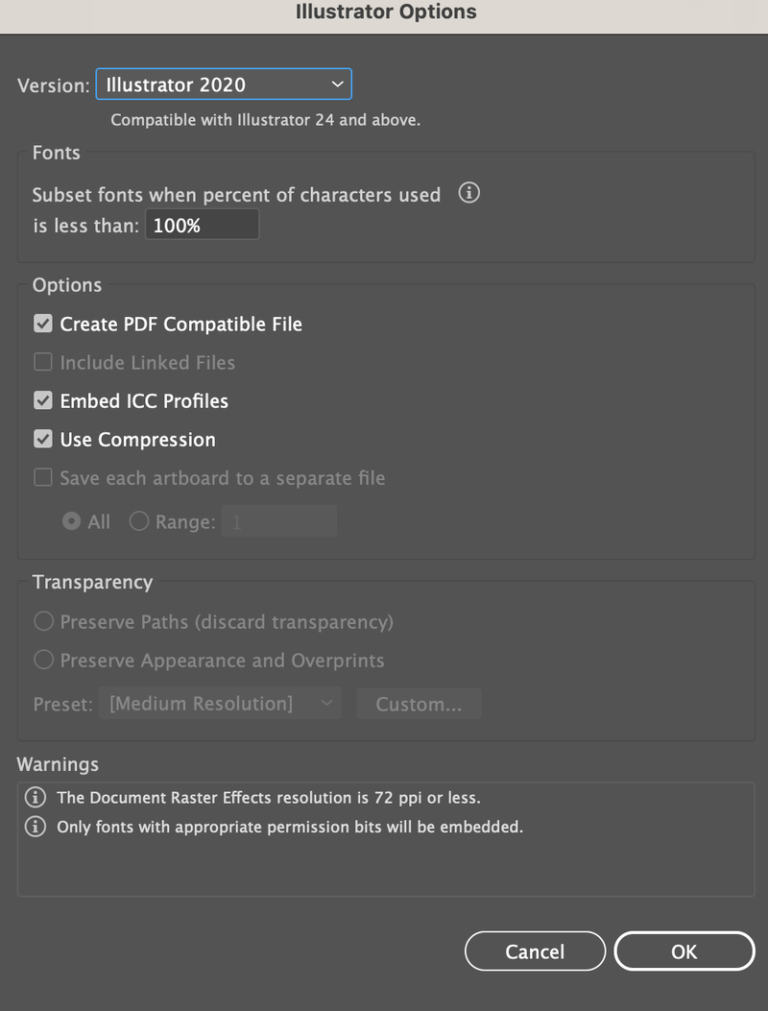Viewport: 768px width, 1011px height.
Task: Click the chevron on the Version dropdown
Action: [x=338, y=84]
